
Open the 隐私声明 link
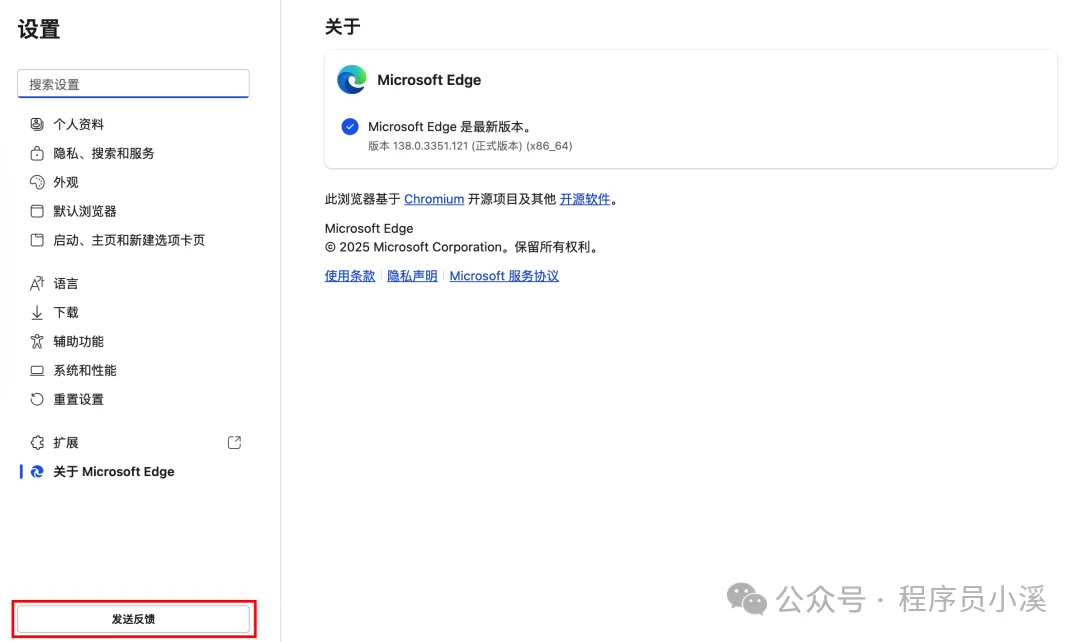(412, 276)
